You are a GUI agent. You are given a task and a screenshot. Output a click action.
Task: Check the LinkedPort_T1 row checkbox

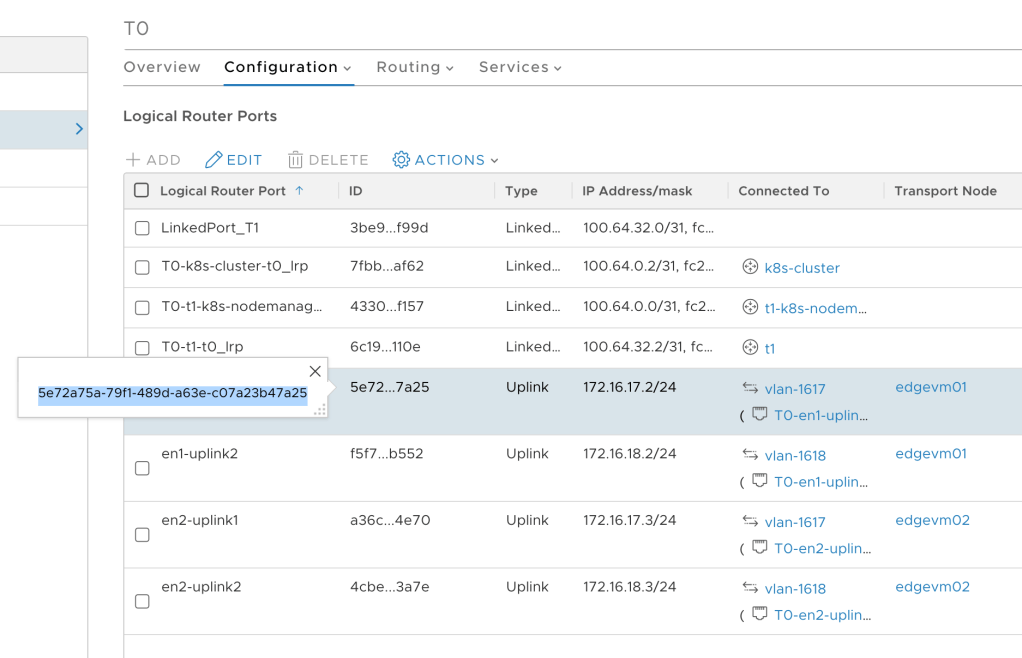(142, 228)
